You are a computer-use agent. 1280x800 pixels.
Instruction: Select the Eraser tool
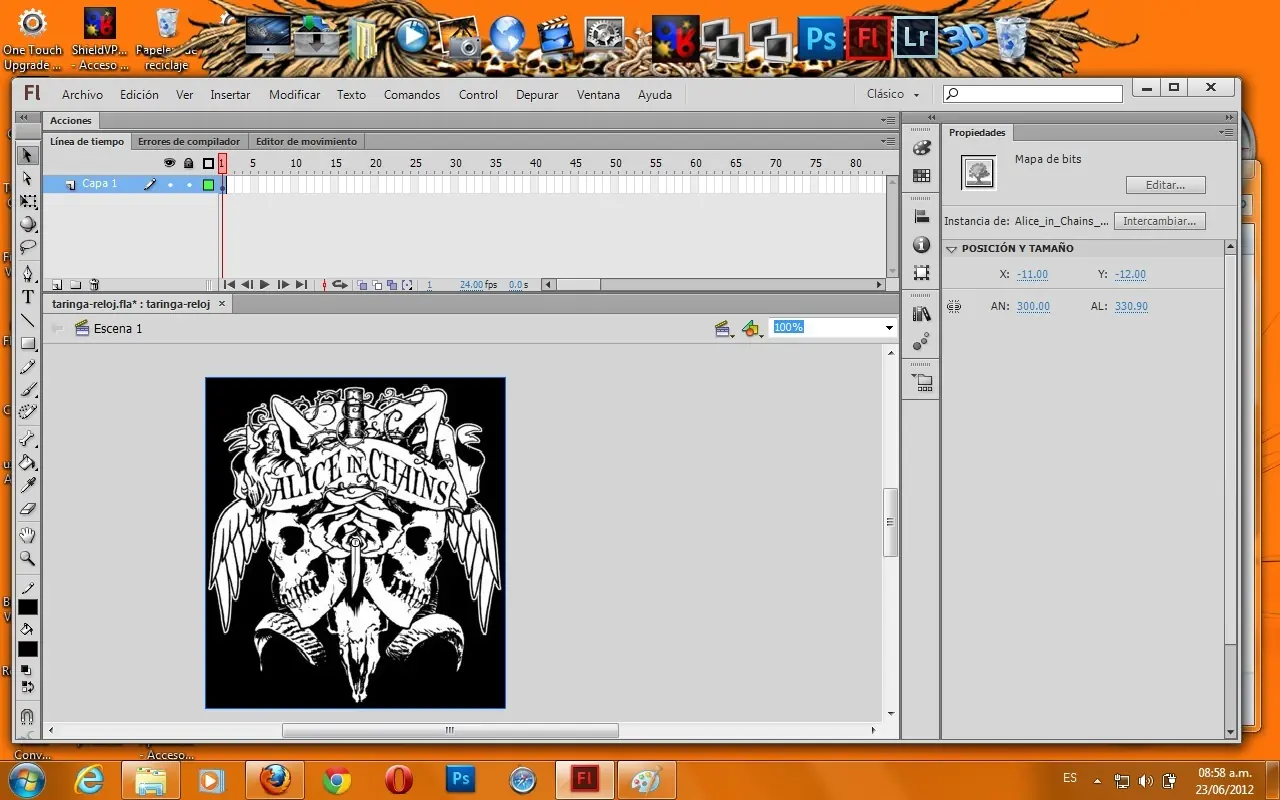tap(28, 508)
